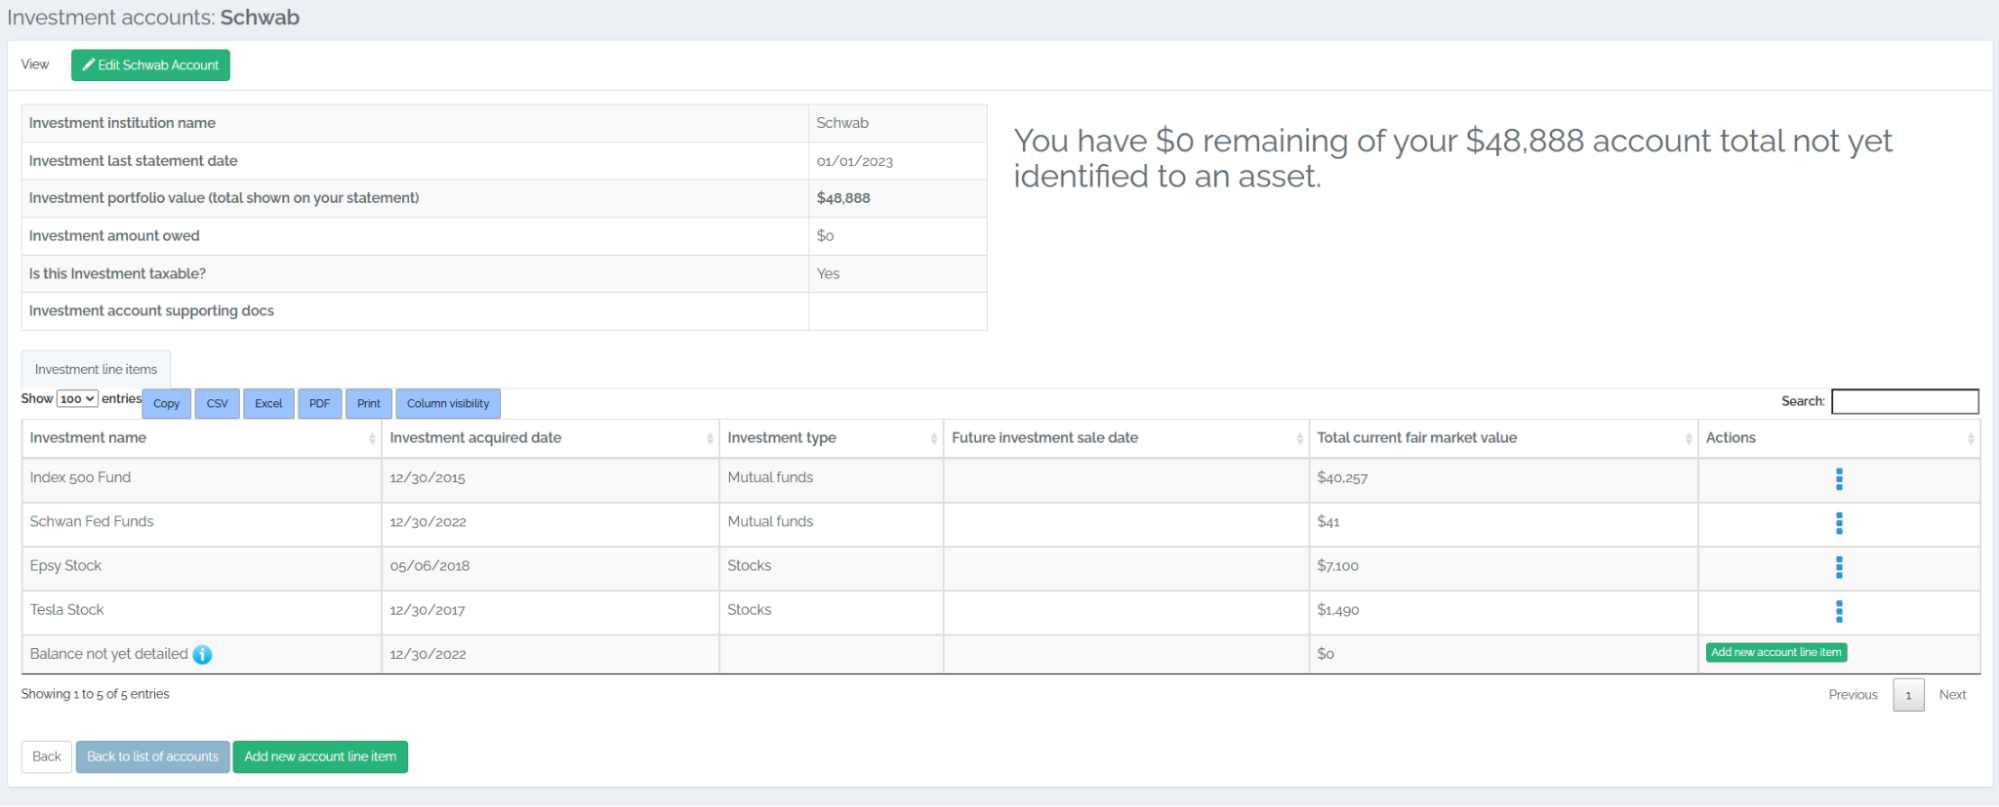Sort by Investment name column
1999x807 pixels.
click(x=201, y=438)
